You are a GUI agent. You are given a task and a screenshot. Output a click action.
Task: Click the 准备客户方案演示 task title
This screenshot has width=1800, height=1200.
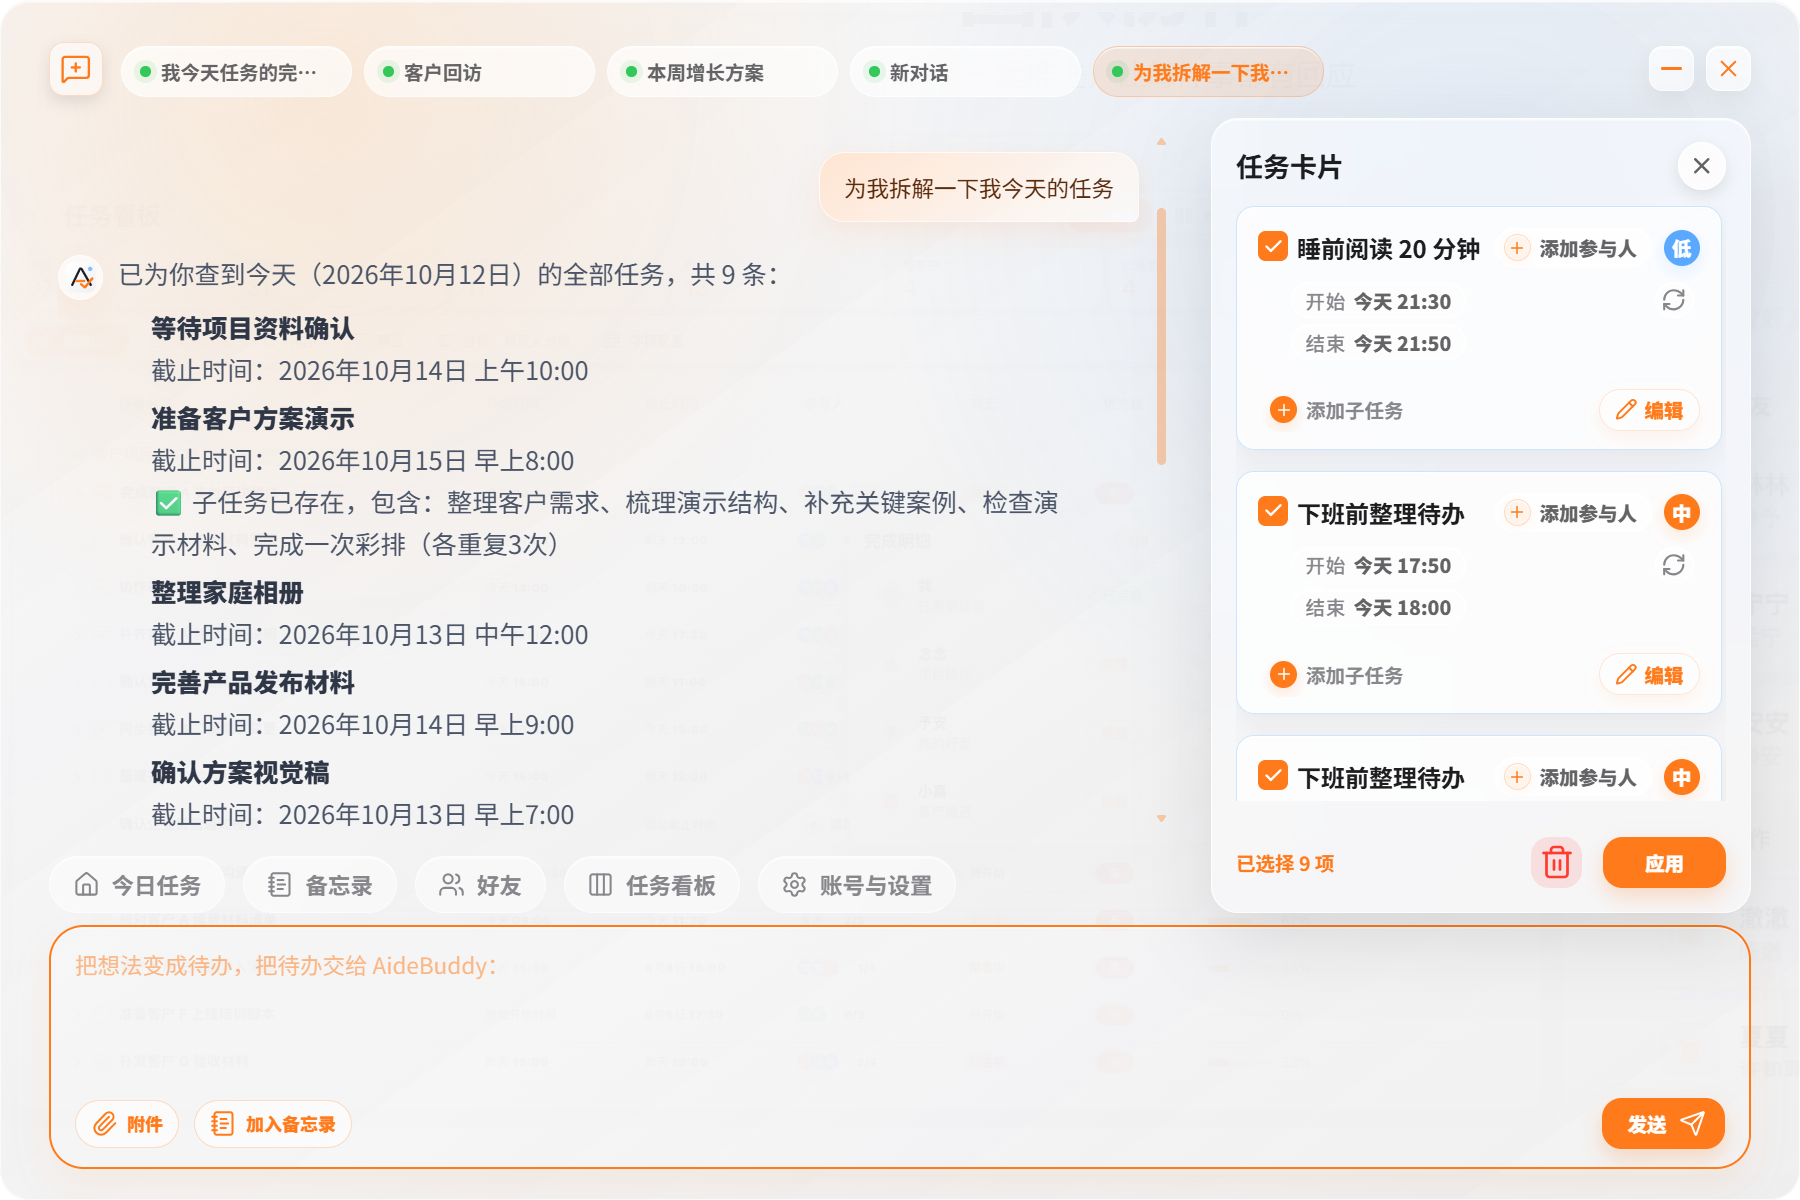click(253, 418)
